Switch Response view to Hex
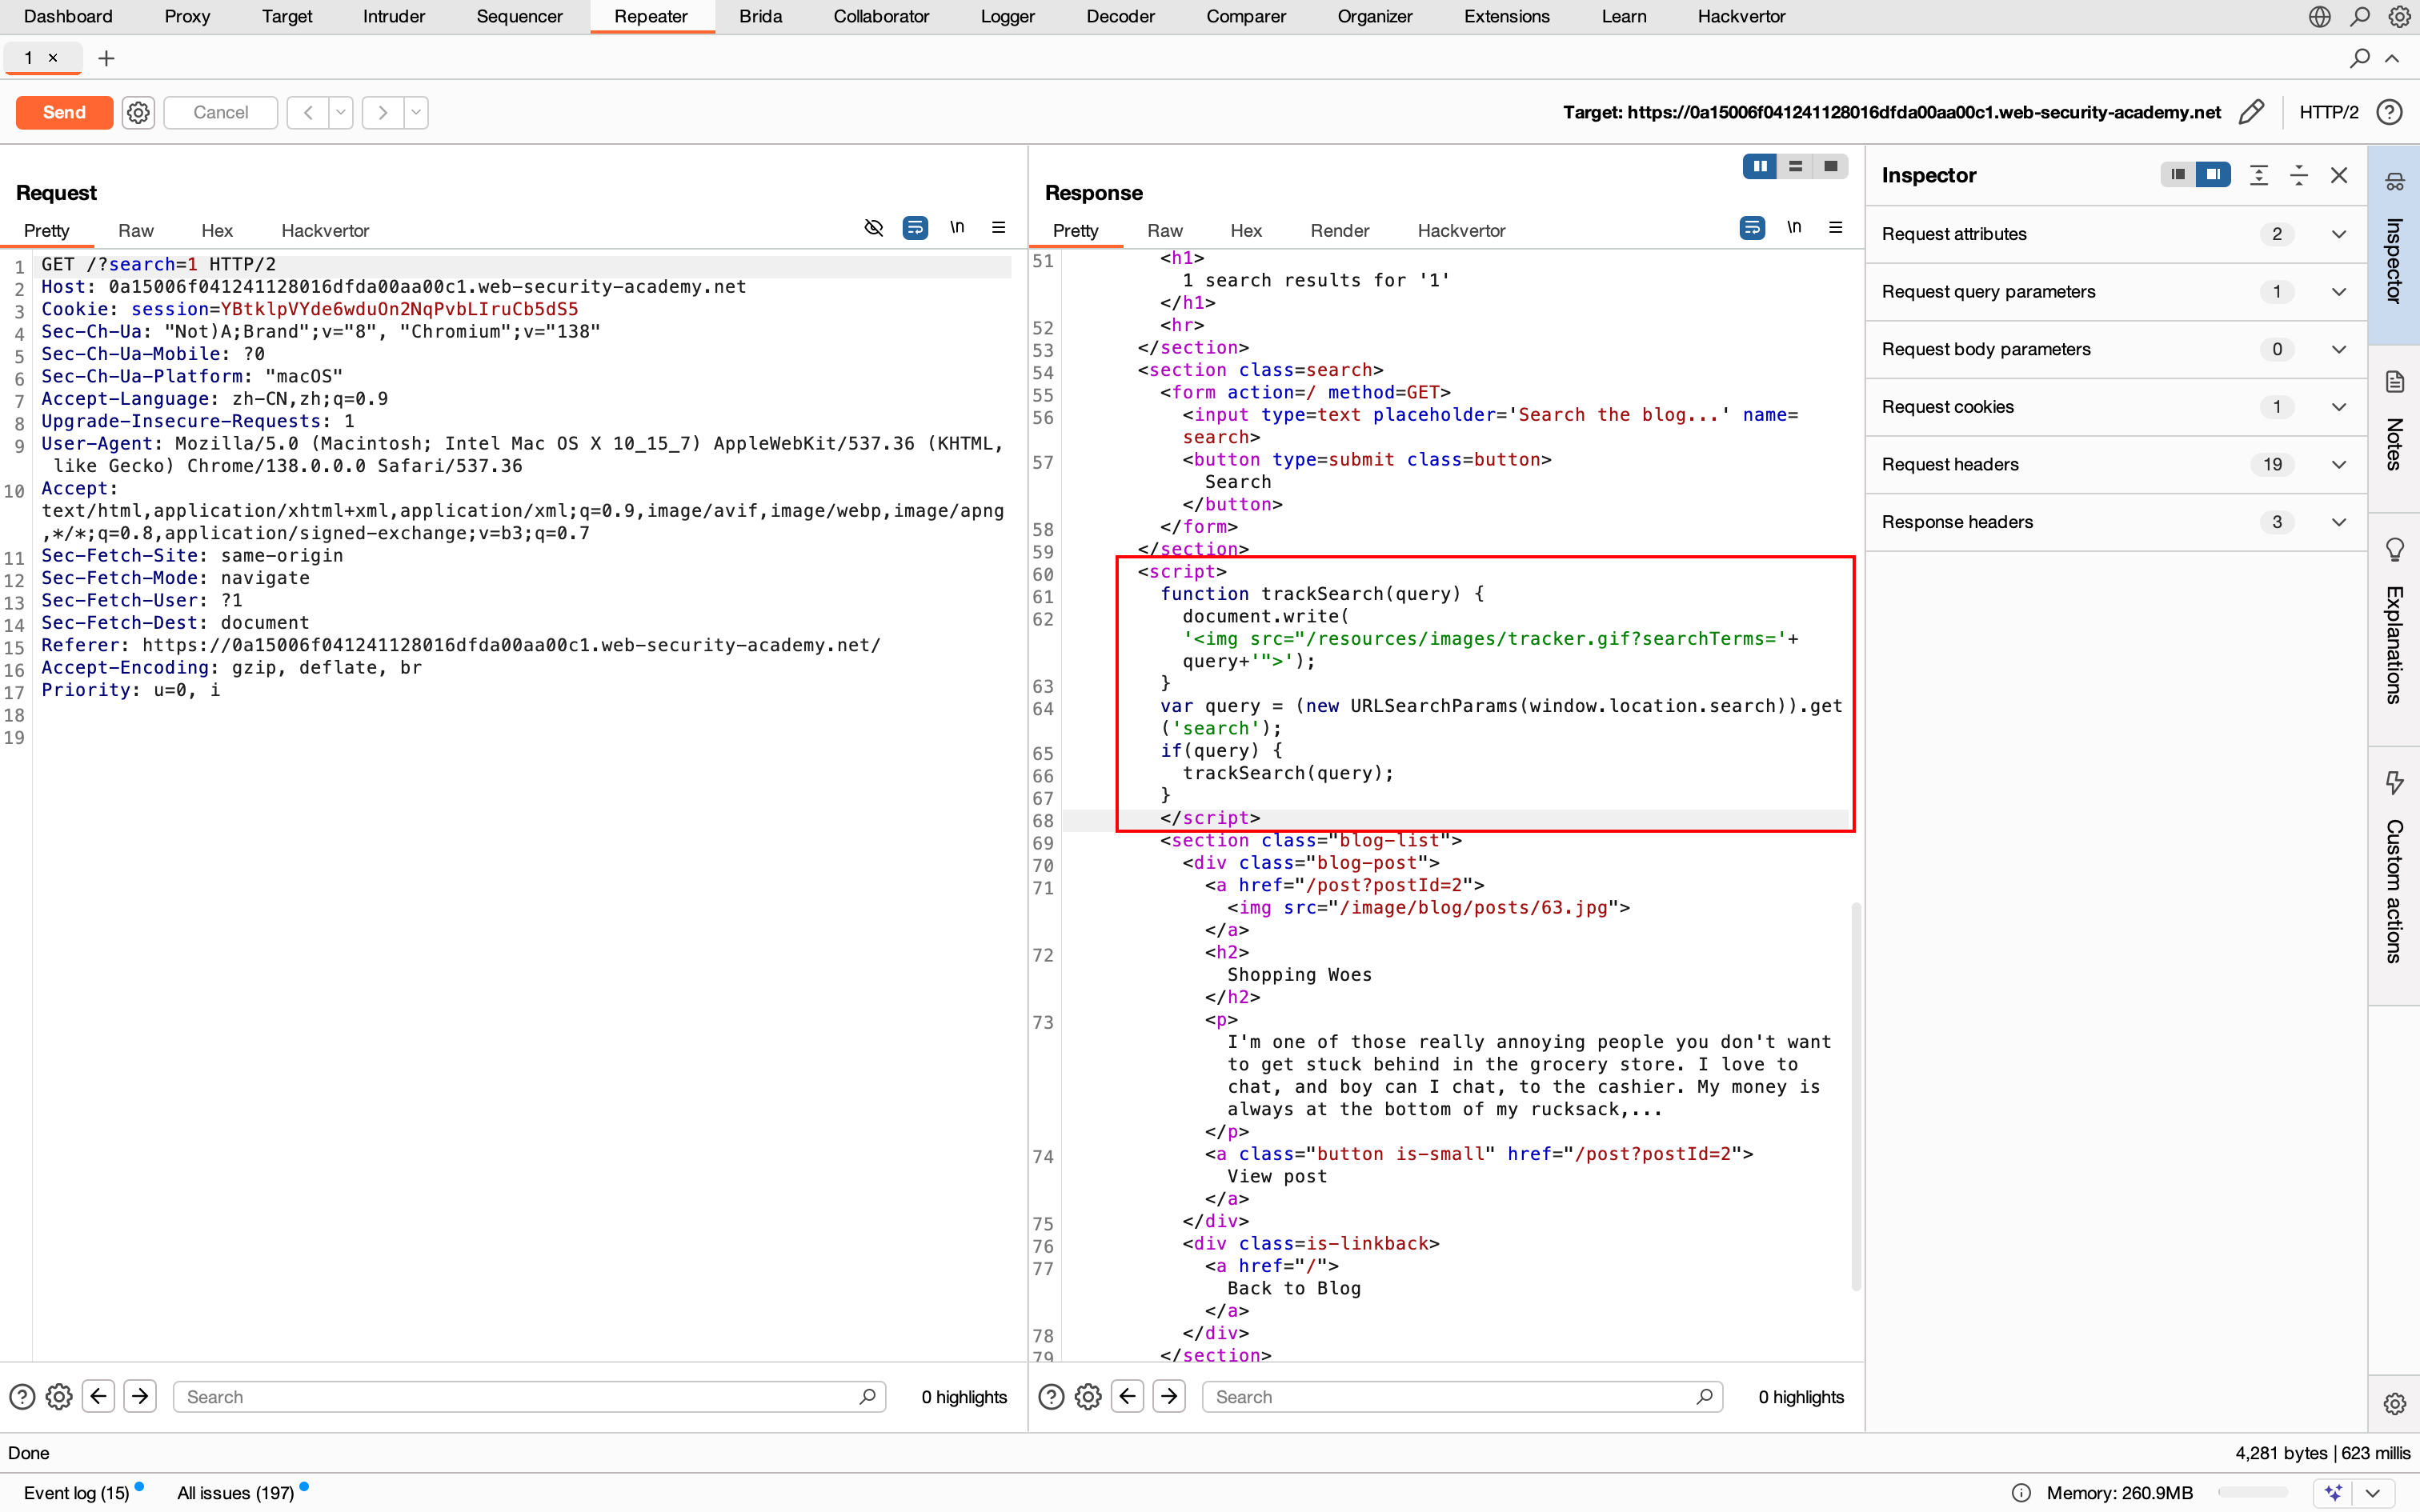Image resolution: width=2420 pixels, height=1512 pixels. [1246, 230]
